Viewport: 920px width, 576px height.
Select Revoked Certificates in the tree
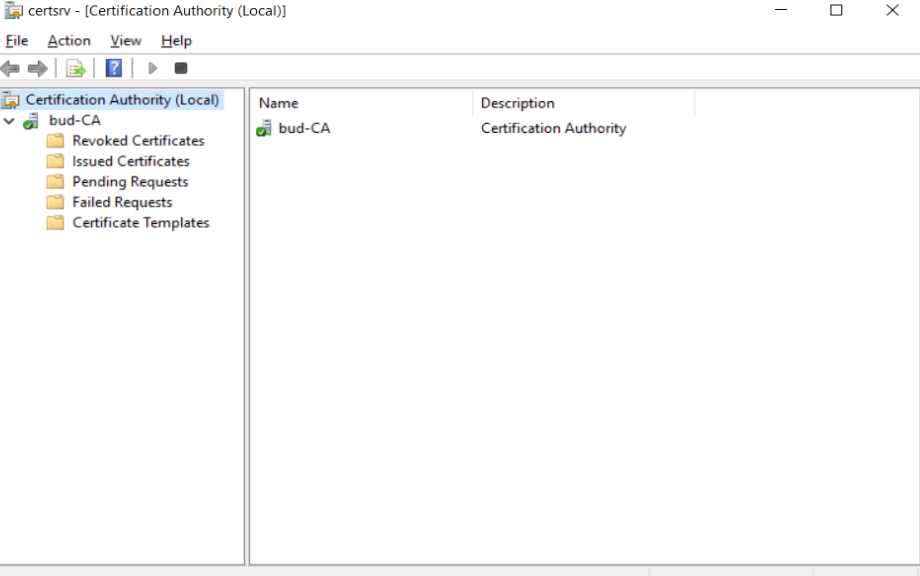click(x=138, y=141)
